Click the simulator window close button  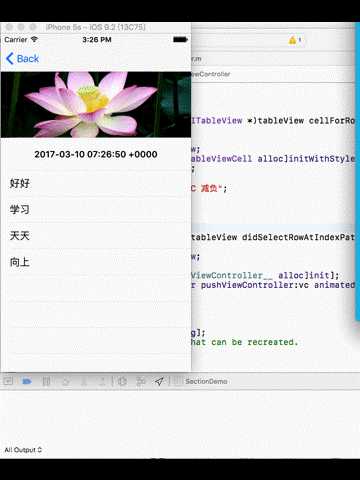pos(9,27)
